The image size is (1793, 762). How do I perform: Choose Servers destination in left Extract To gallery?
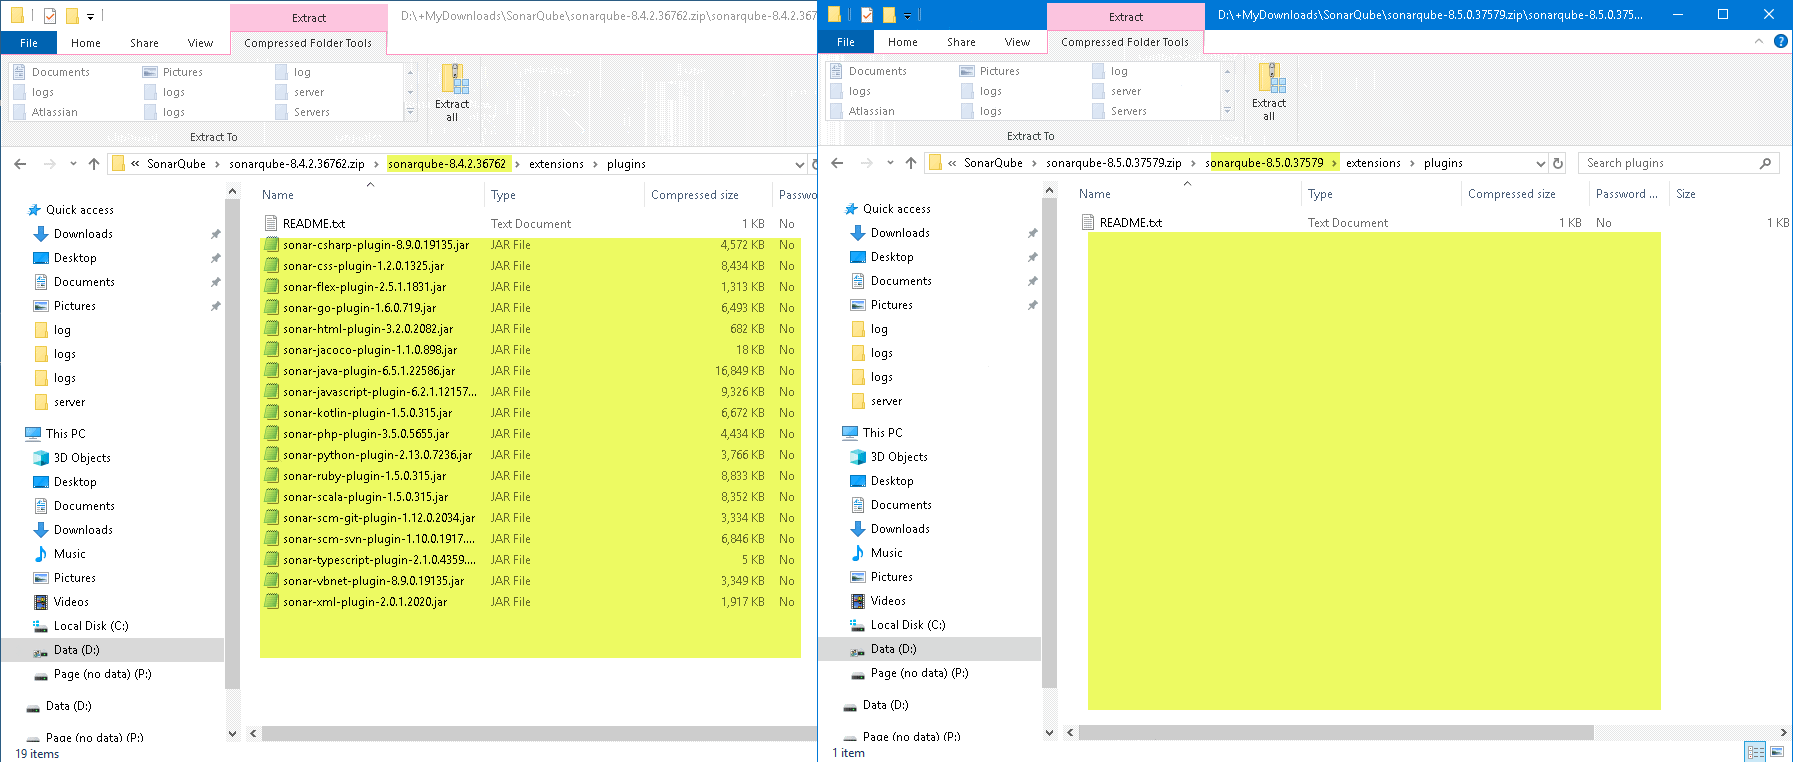tap(311, 112)
